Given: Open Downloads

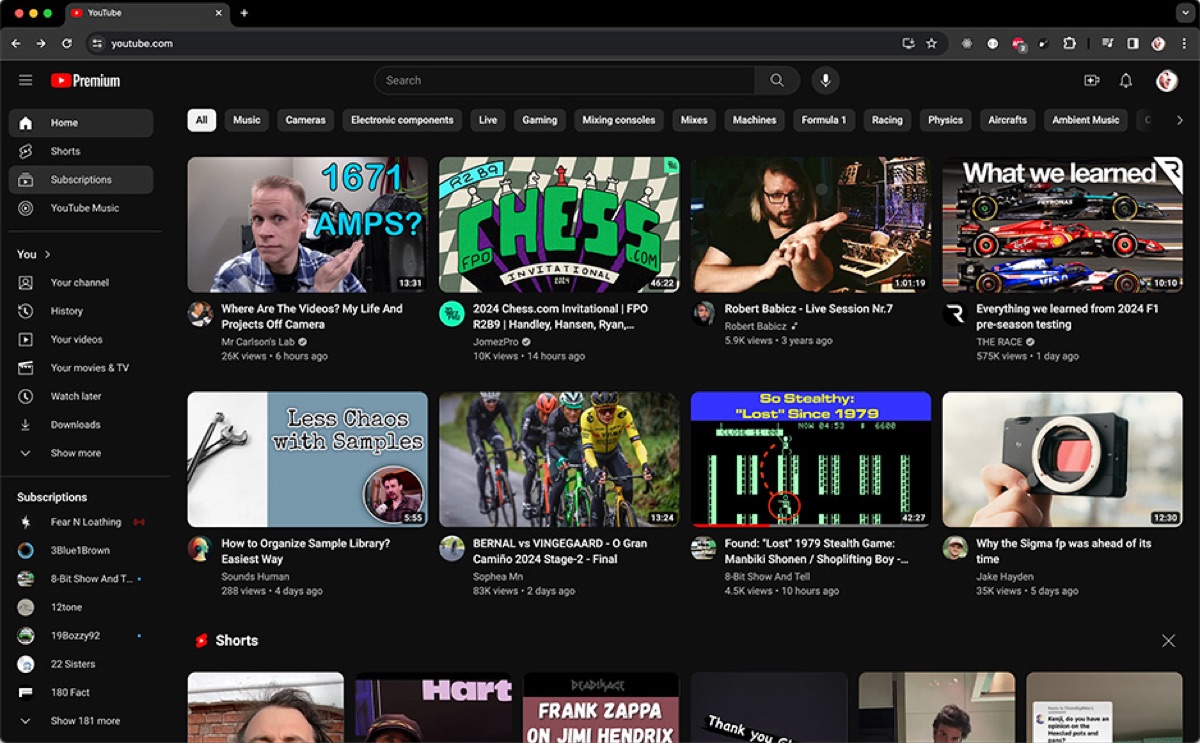Looking at the screenshot, I should [x=81, y=424].
